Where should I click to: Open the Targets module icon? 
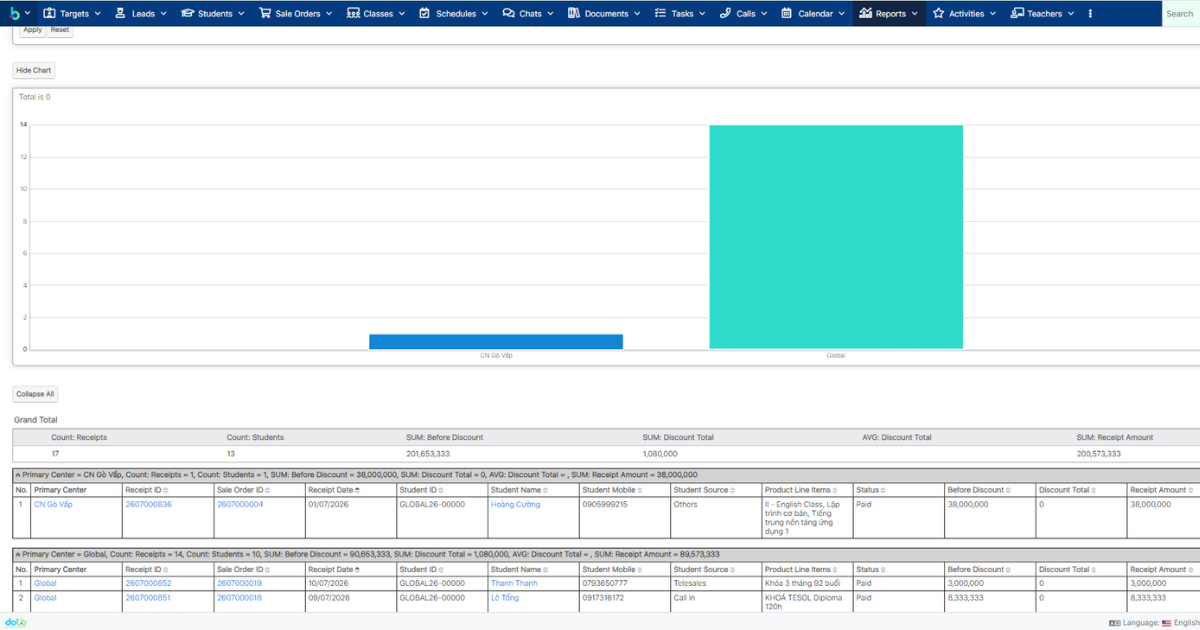click(49, 13)
